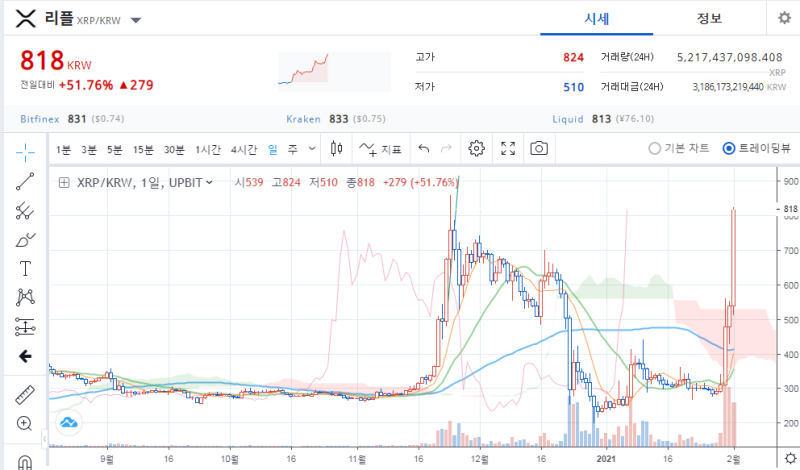
Task: Switch to the 정보 tab
Action: (709, 19)
